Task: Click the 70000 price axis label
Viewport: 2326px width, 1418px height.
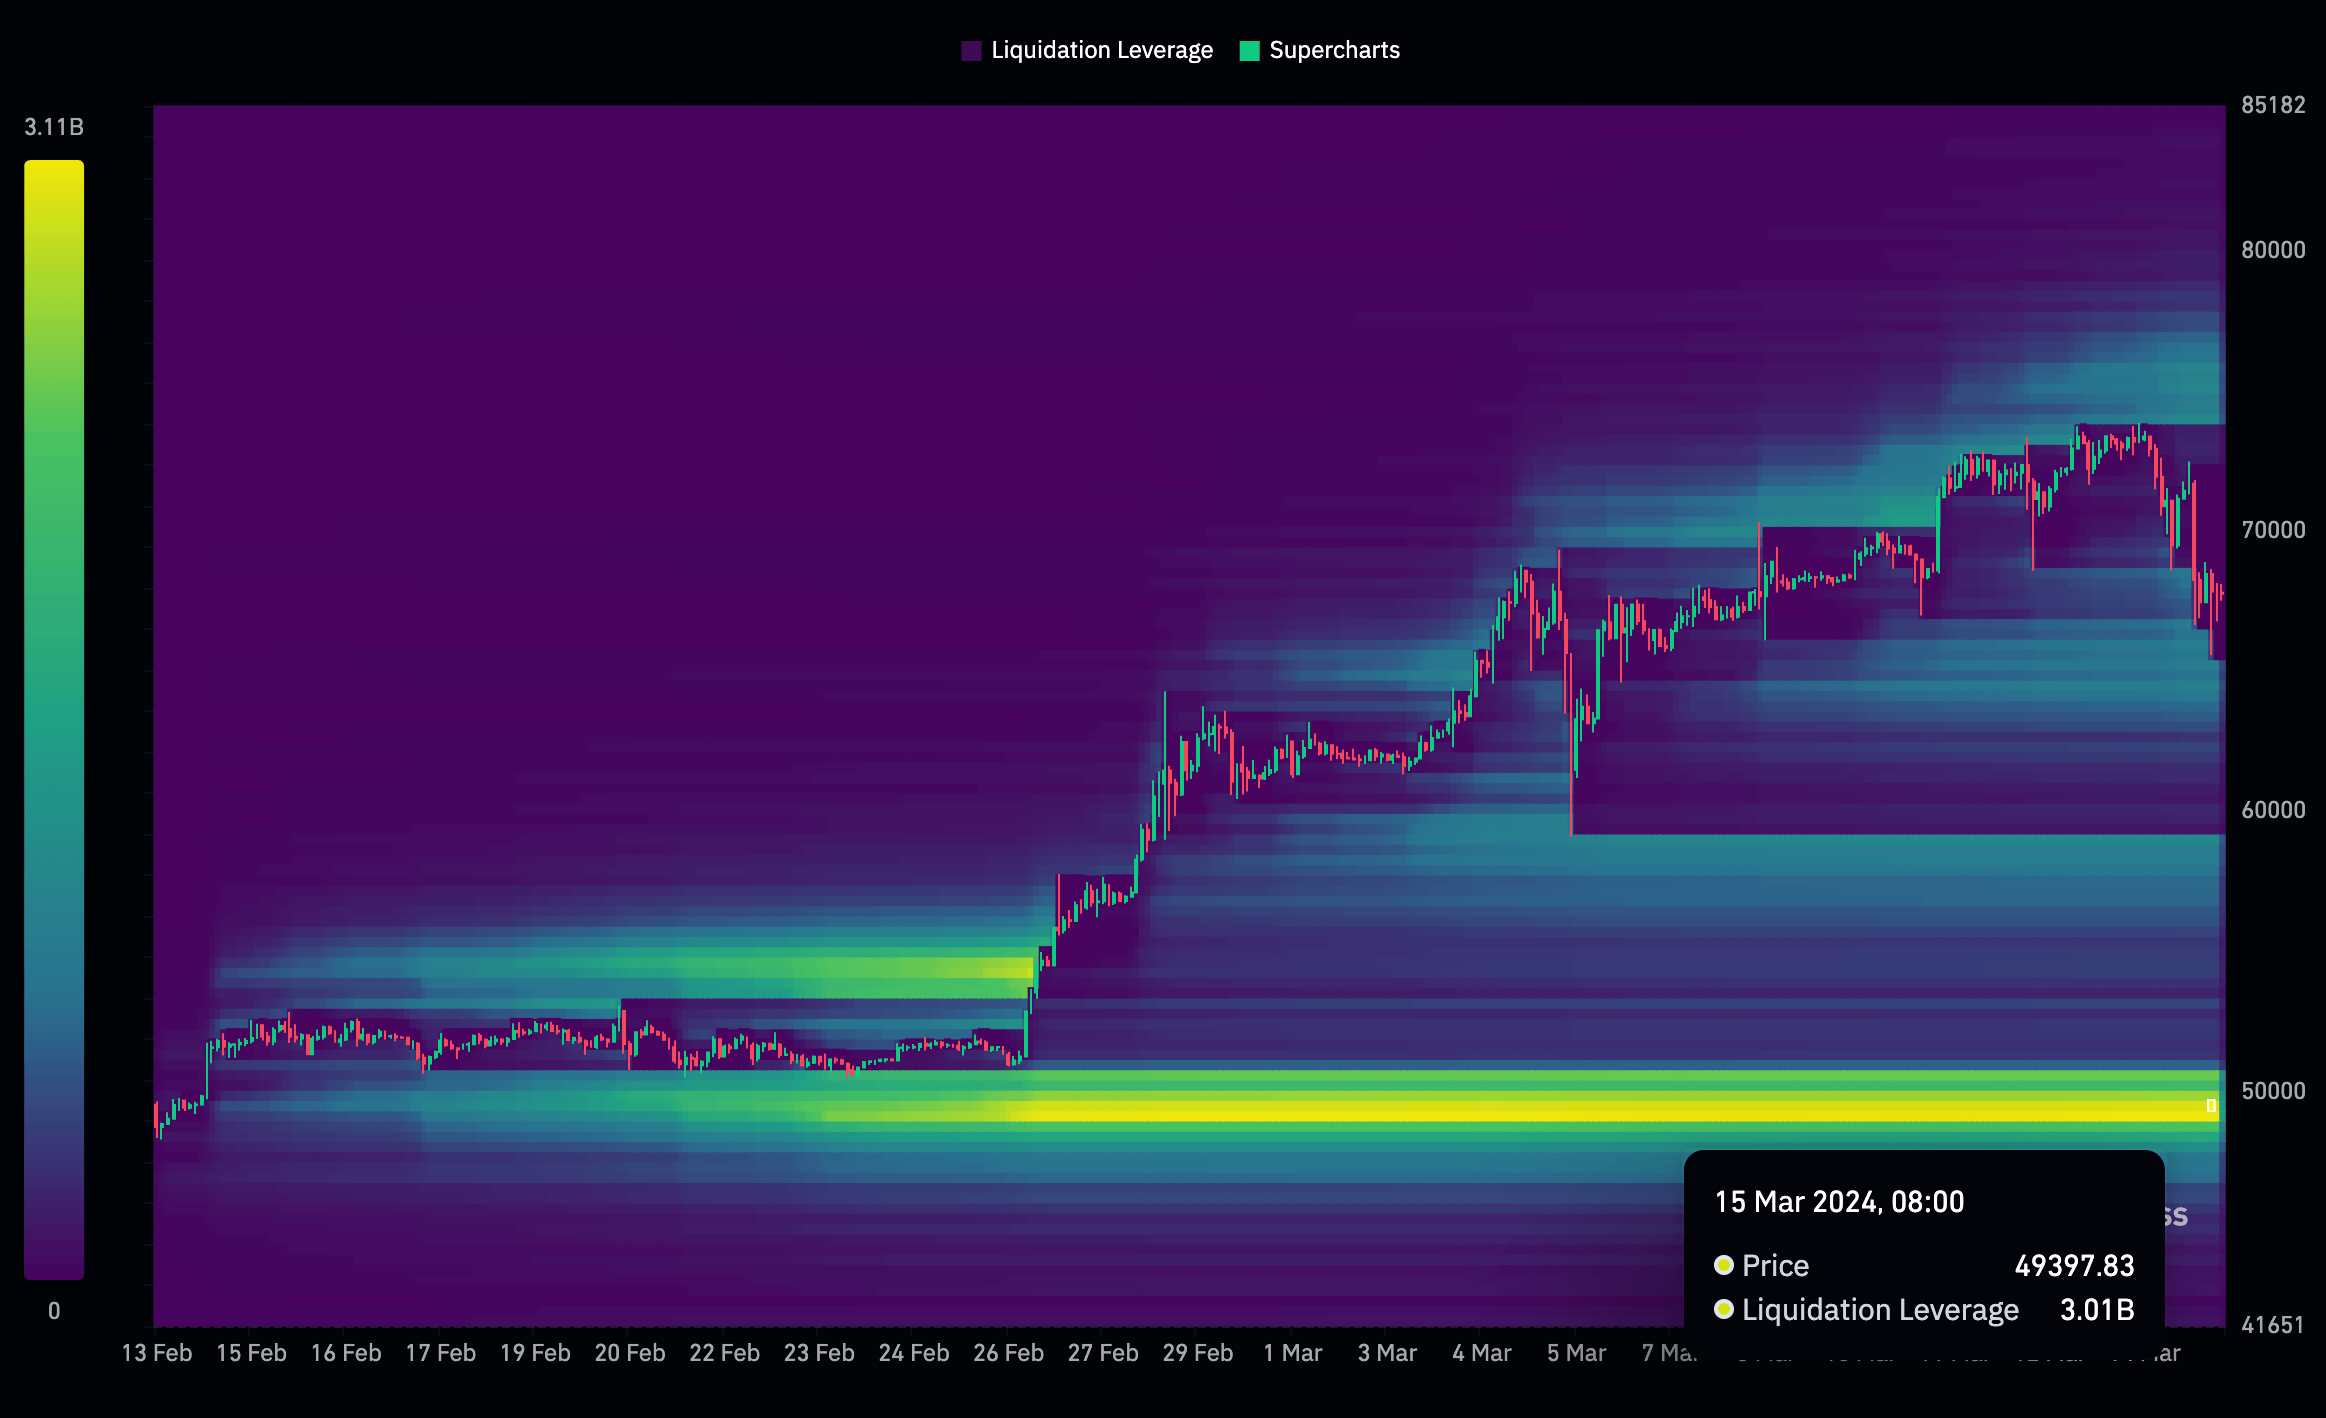Action: (2273, 530)
